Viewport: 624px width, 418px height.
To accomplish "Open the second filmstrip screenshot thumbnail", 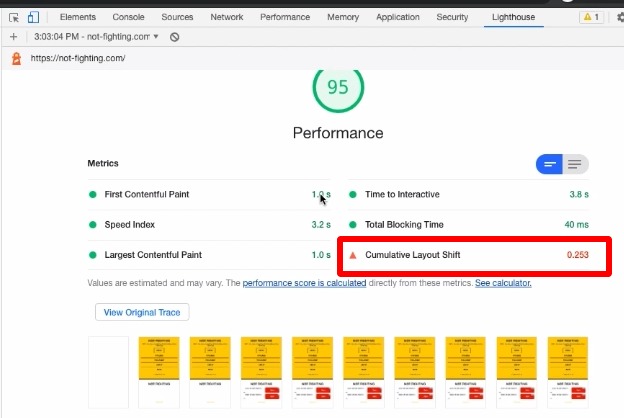I will tap(159, 372).
